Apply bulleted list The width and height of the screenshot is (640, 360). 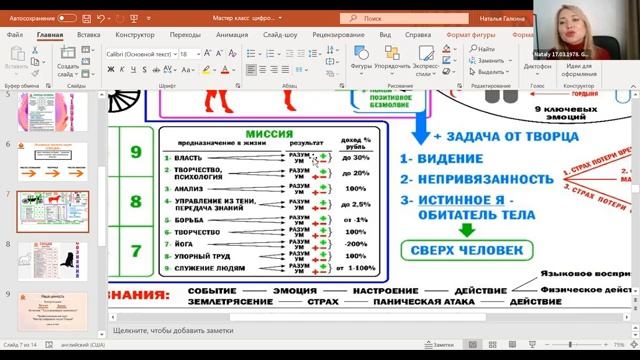click(251, 53)
